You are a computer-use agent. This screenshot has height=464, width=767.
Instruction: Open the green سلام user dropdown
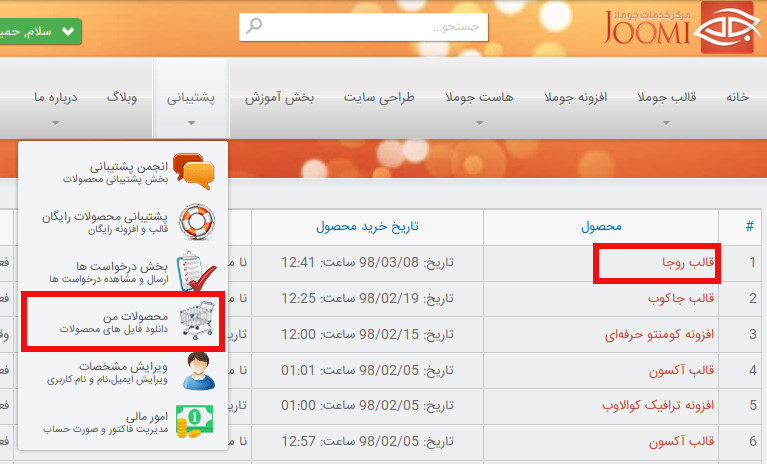tap(39, 31)
